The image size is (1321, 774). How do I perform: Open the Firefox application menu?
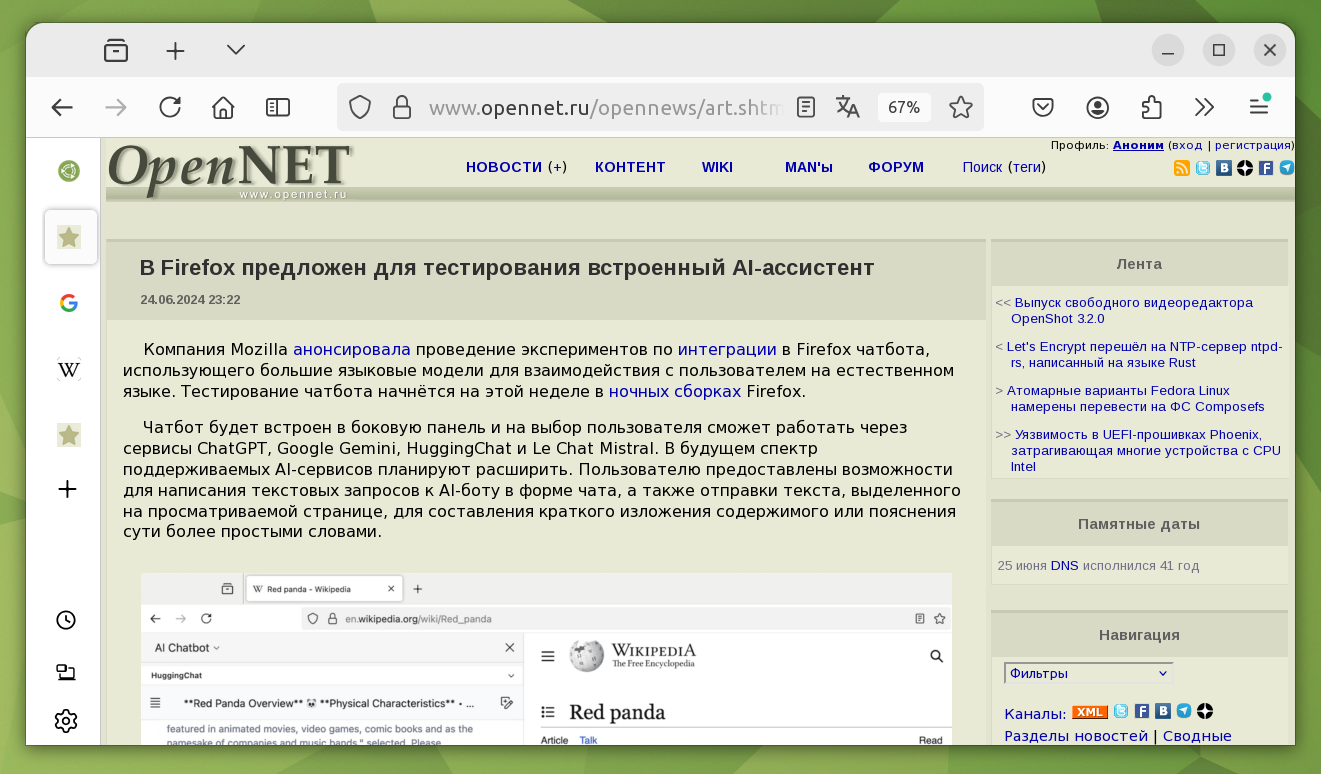click(1259, 107)
